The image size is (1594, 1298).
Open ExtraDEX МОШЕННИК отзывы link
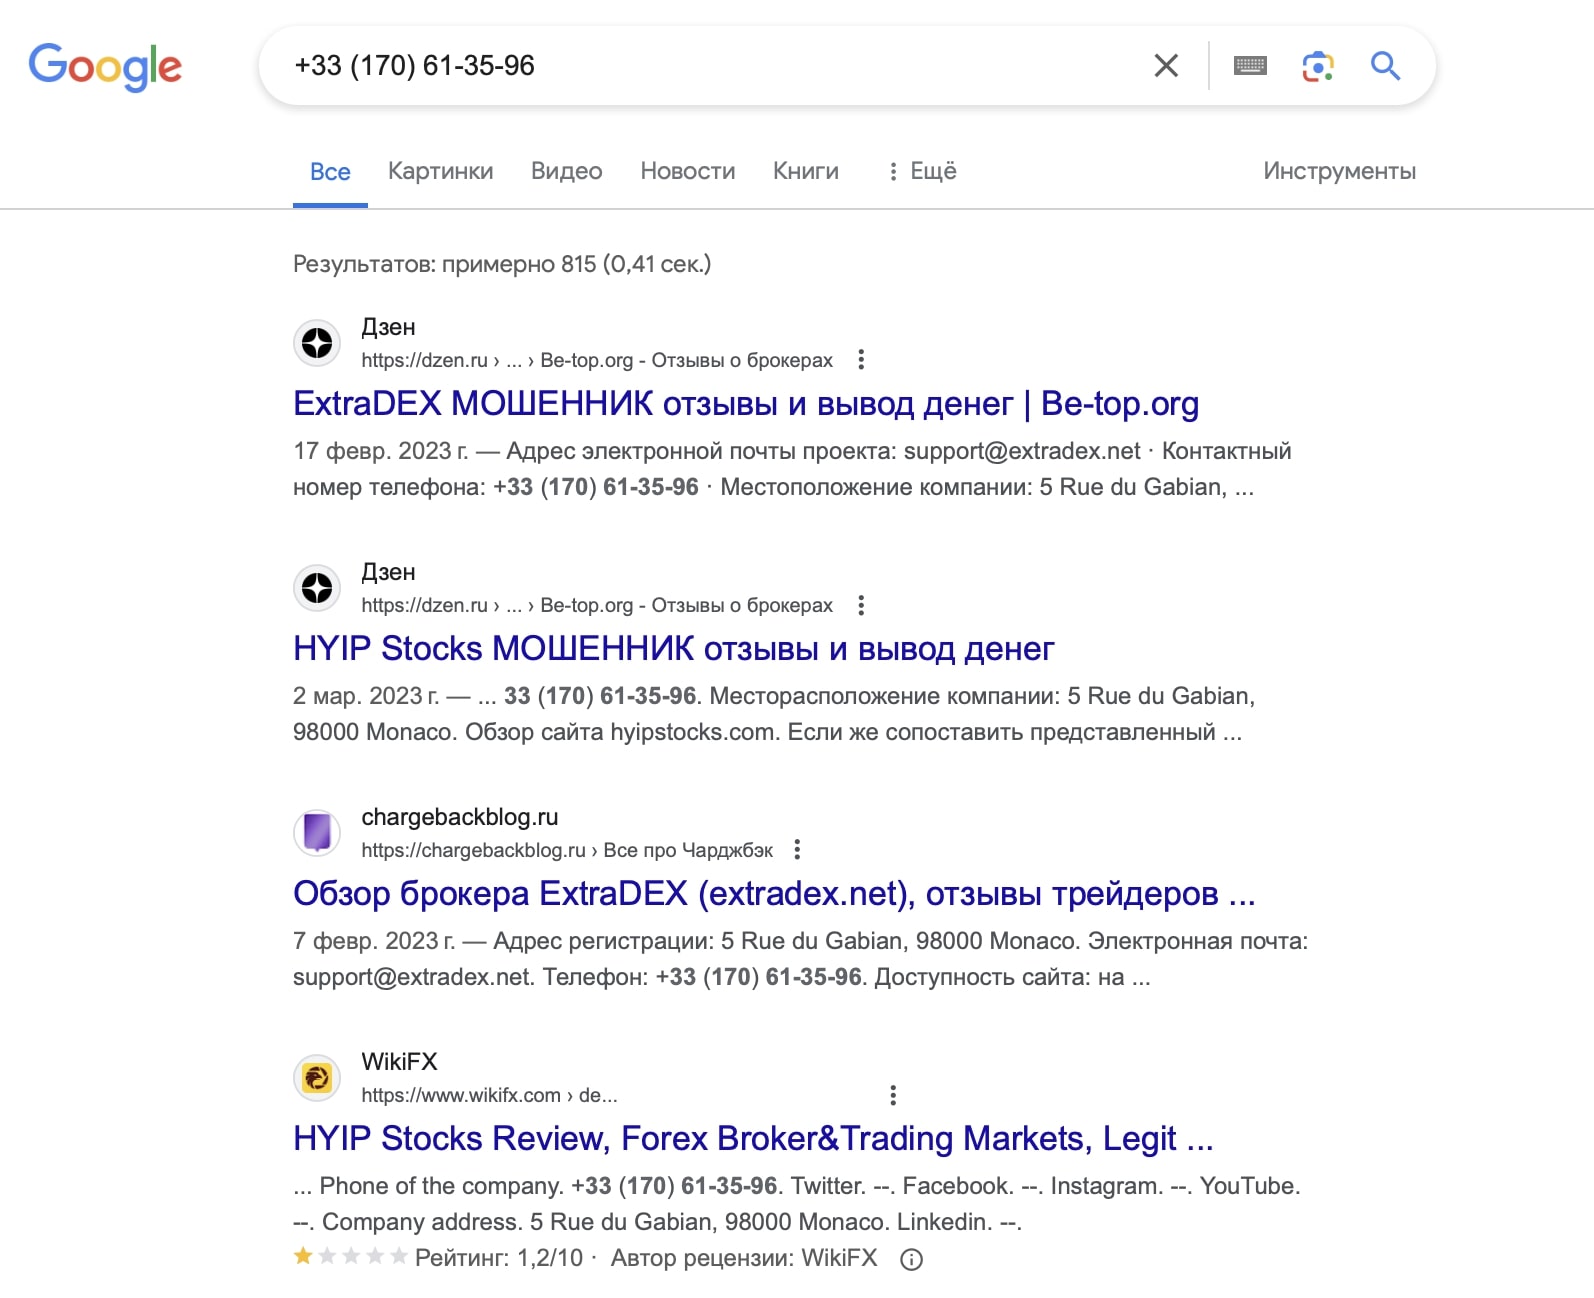point(746,404)
